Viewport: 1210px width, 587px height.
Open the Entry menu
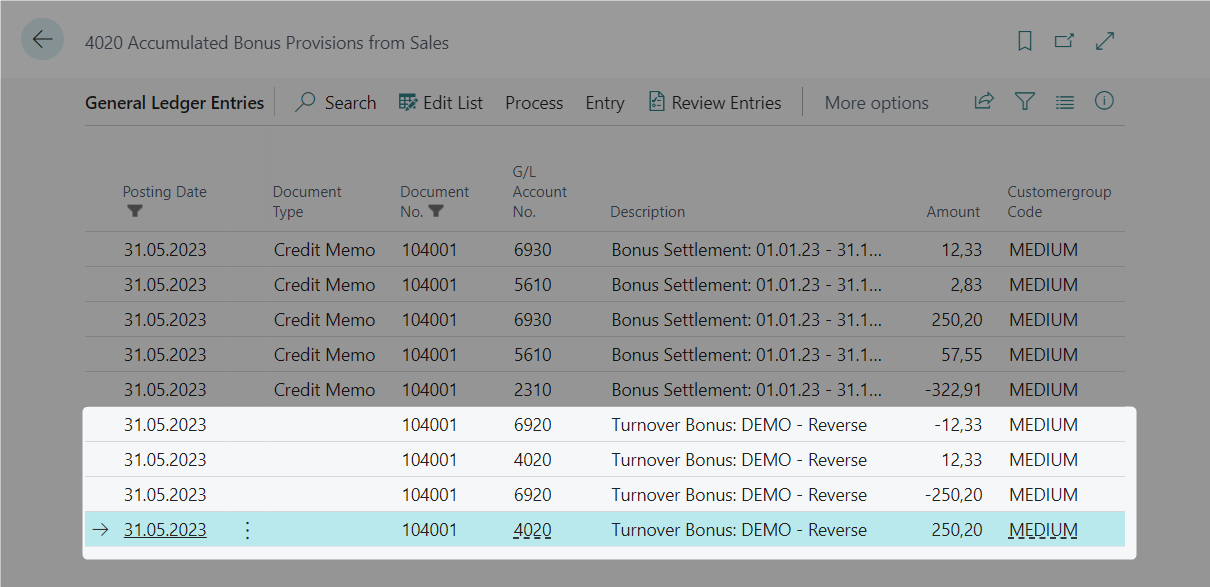click(604, 102)
